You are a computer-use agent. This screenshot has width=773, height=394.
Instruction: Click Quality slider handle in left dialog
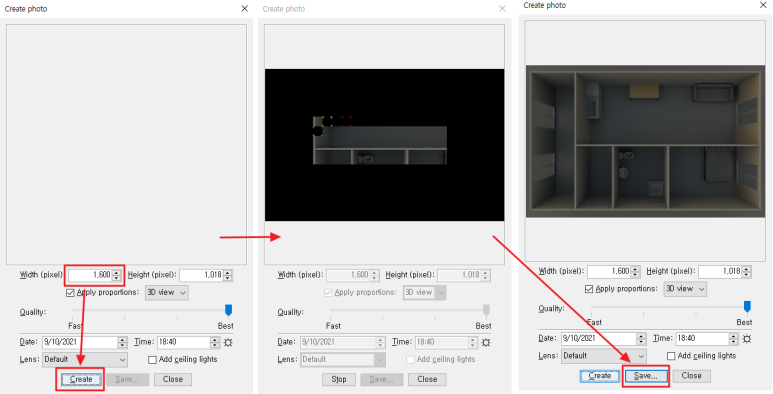point(228,310)
